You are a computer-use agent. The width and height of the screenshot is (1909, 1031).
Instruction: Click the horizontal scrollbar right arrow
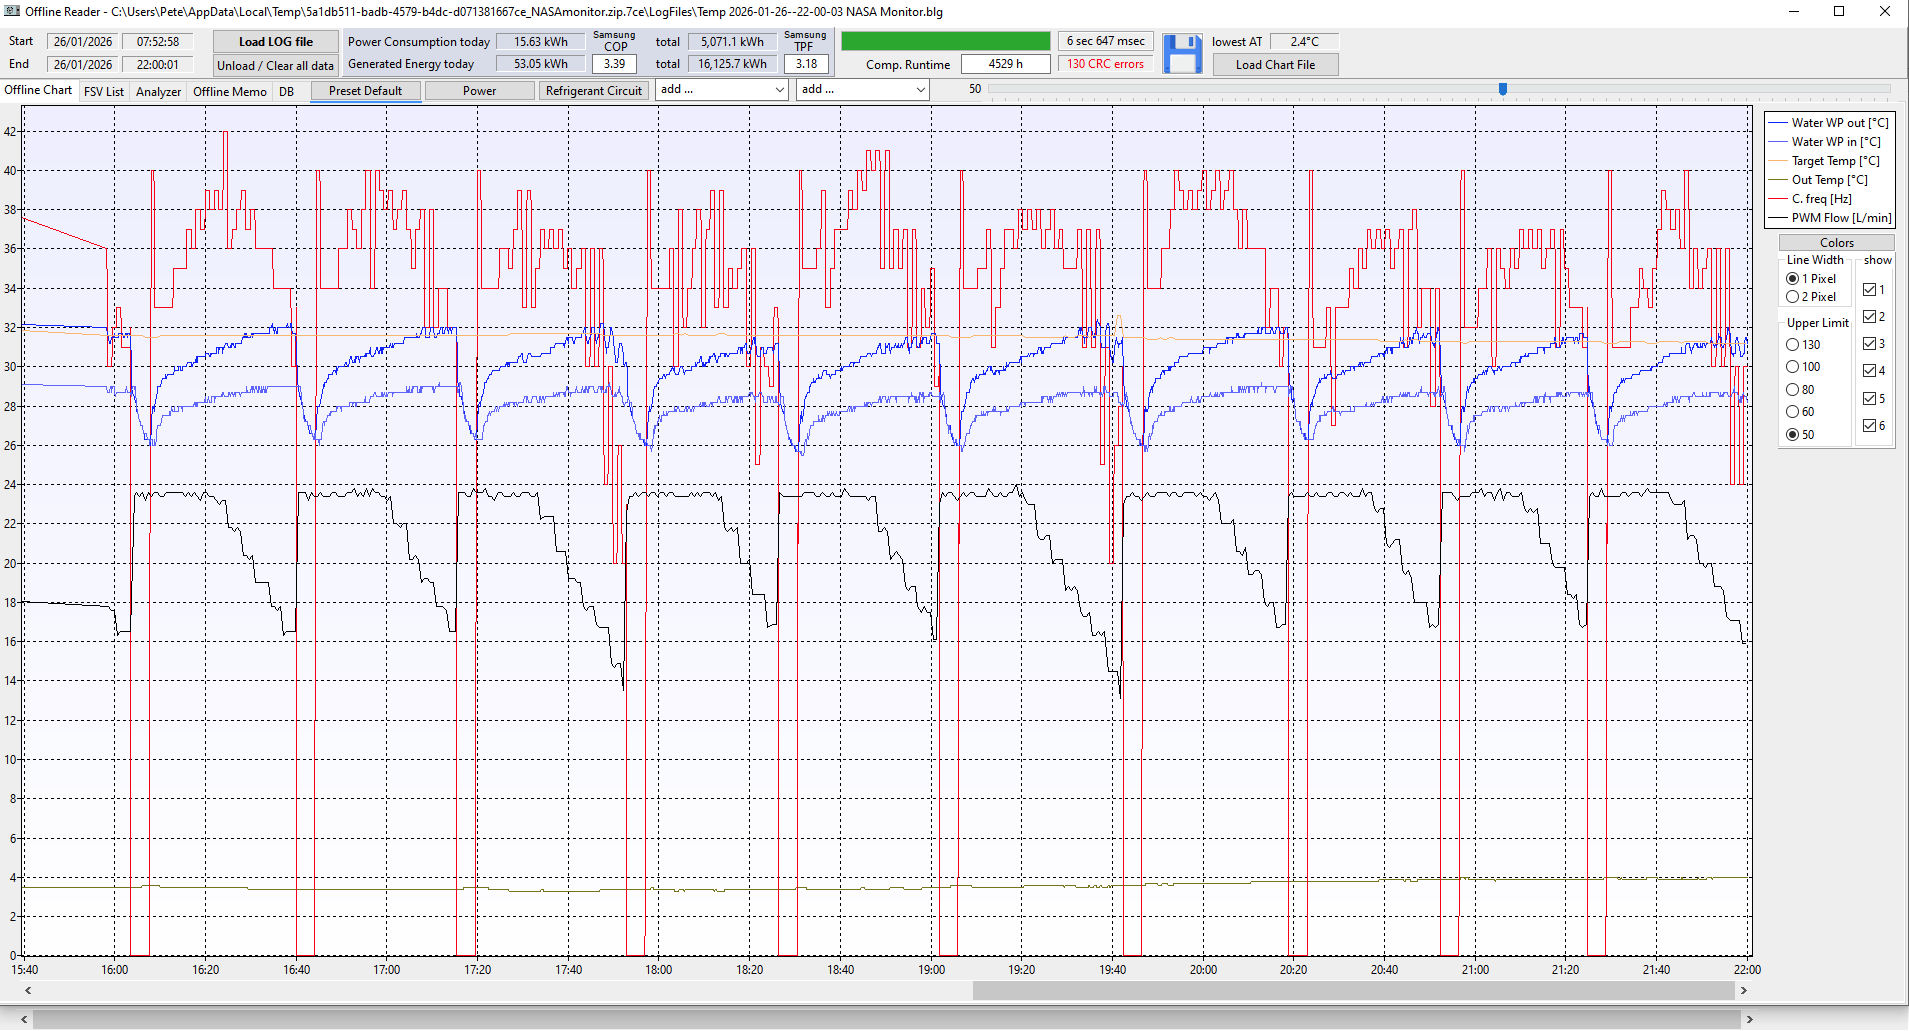[x=1743, y=990]
